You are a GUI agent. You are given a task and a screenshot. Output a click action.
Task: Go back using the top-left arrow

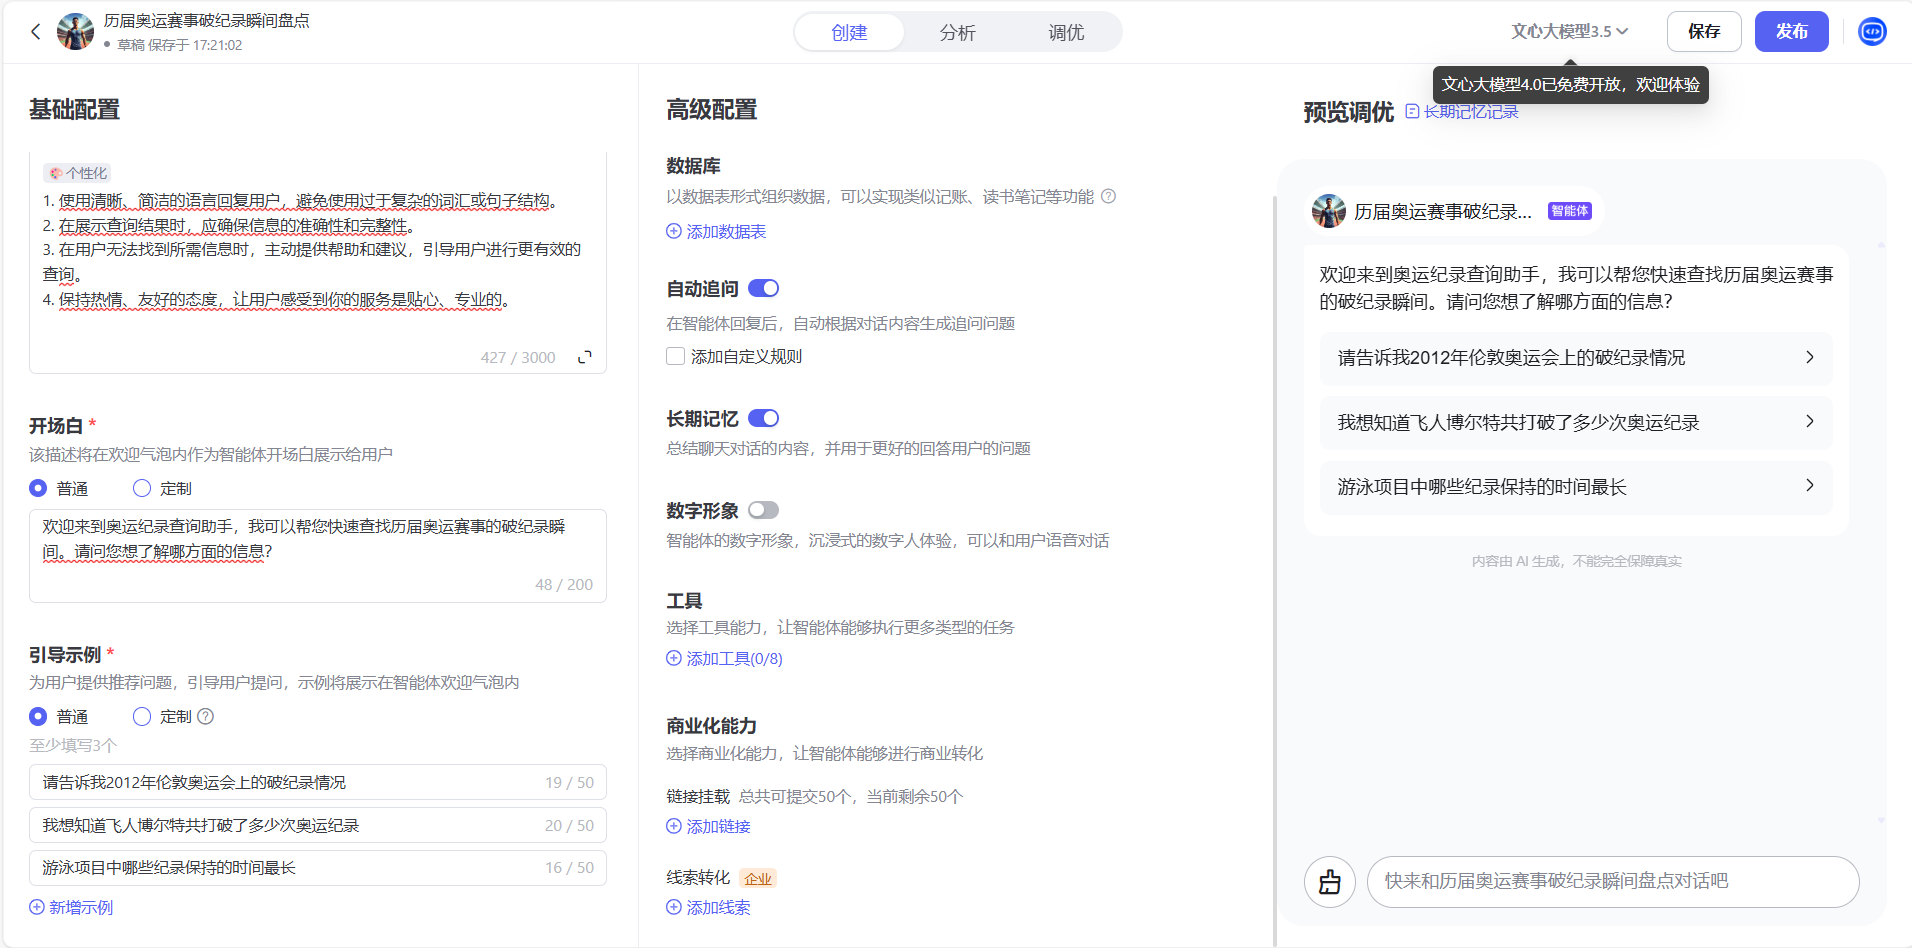35,31
